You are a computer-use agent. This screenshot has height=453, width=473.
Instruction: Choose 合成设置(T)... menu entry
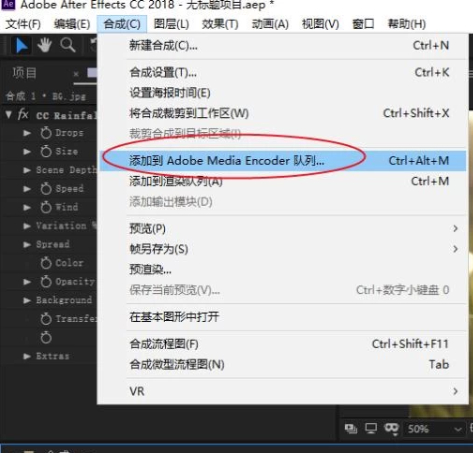coord(283,72)
